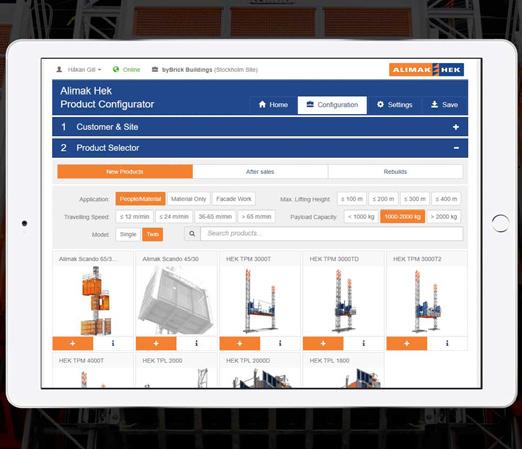Toggle payload capacity 1000-2000 kg
This screenshot has width=522, height=449.
(402, 217)
